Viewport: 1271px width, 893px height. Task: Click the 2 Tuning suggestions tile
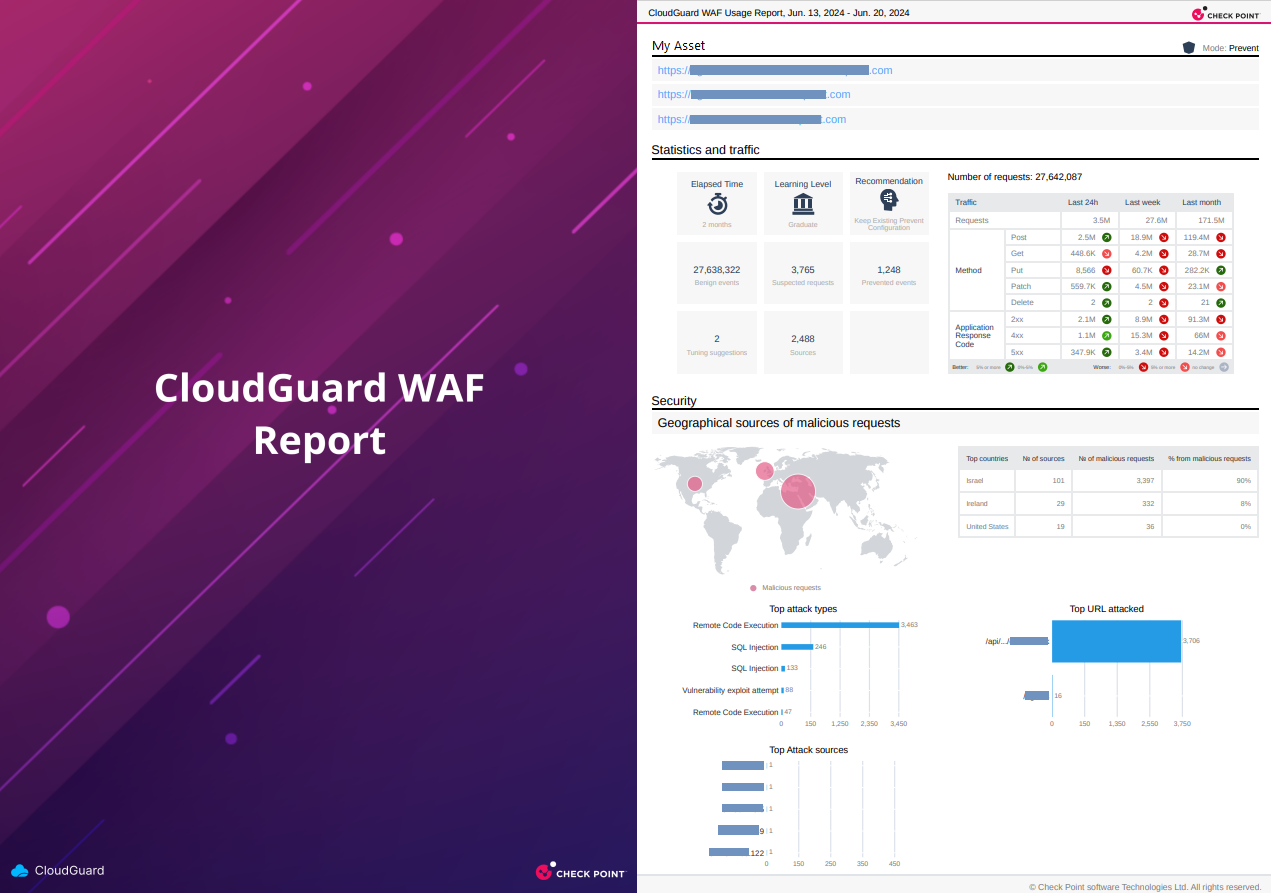click(717, 342)
